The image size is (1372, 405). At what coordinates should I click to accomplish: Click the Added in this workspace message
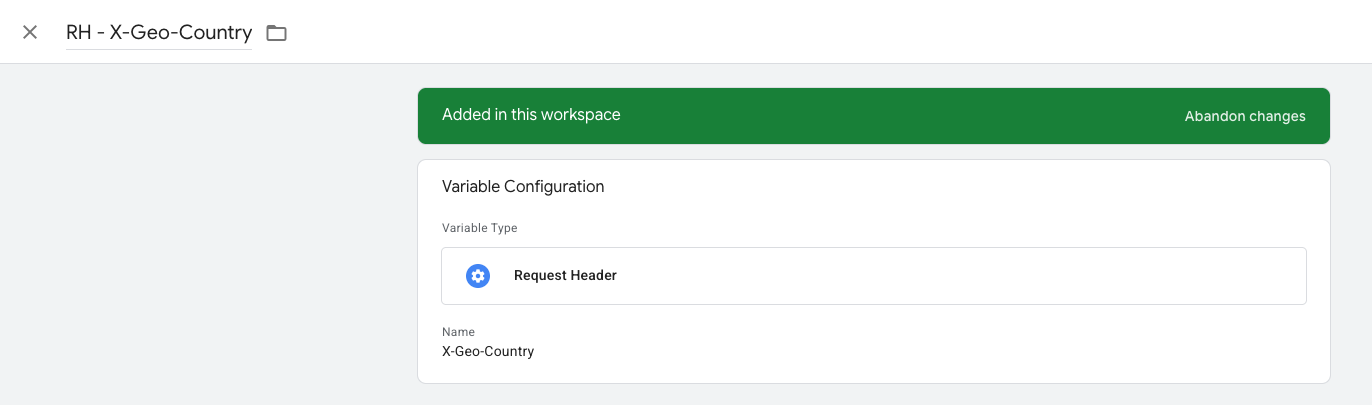[531, 115]
